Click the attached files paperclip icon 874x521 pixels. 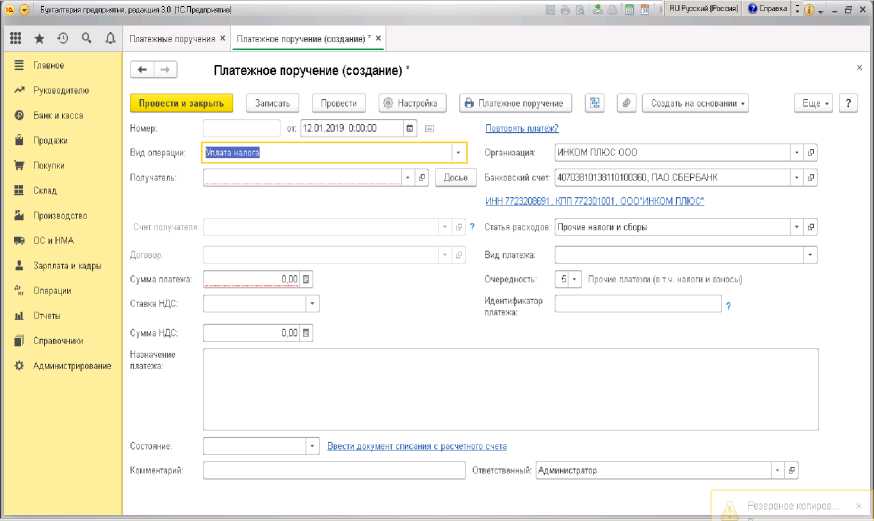pyautogui.click(x=626, y=103)
